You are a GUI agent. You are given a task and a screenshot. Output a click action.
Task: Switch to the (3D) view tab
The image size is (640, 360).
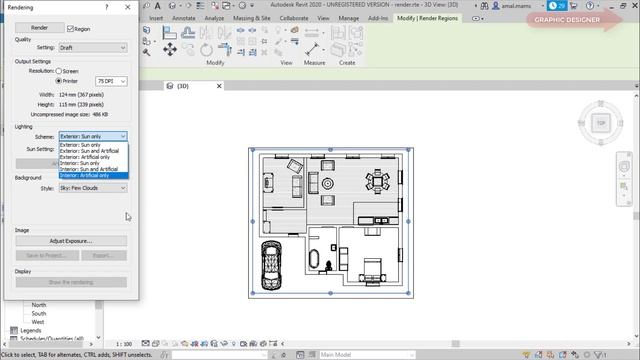pyautogui.click(x=183, y=86)
